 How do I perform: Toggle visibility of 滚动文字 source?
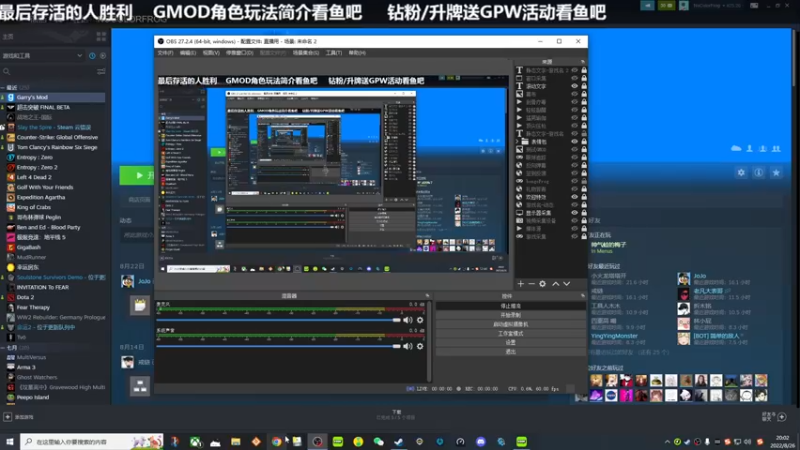pos(574,86)
